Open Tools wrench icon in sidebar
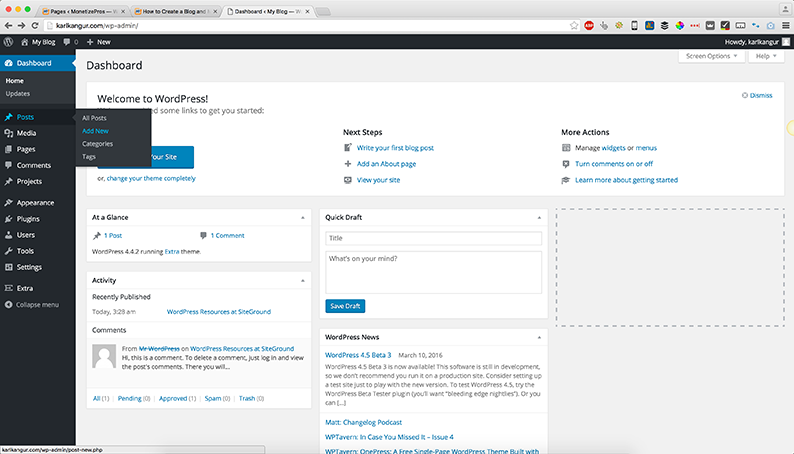The height and width of the screenshot is (454, 794). click(9, 251)
